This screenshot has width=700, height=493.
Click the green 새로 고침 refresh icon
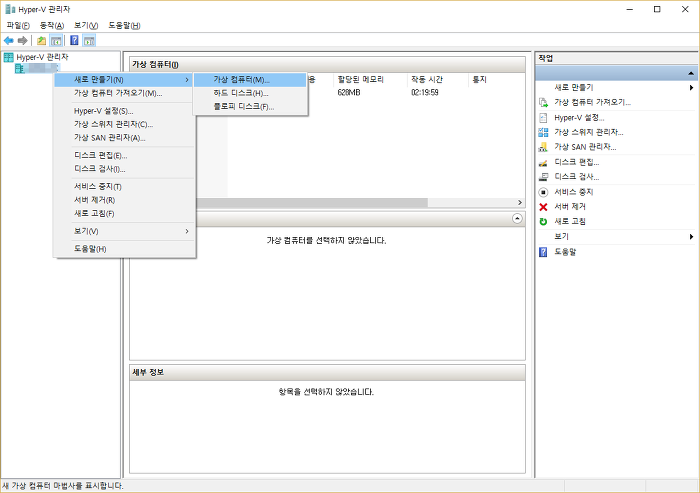pyautogui.click(x=543, y=221)
